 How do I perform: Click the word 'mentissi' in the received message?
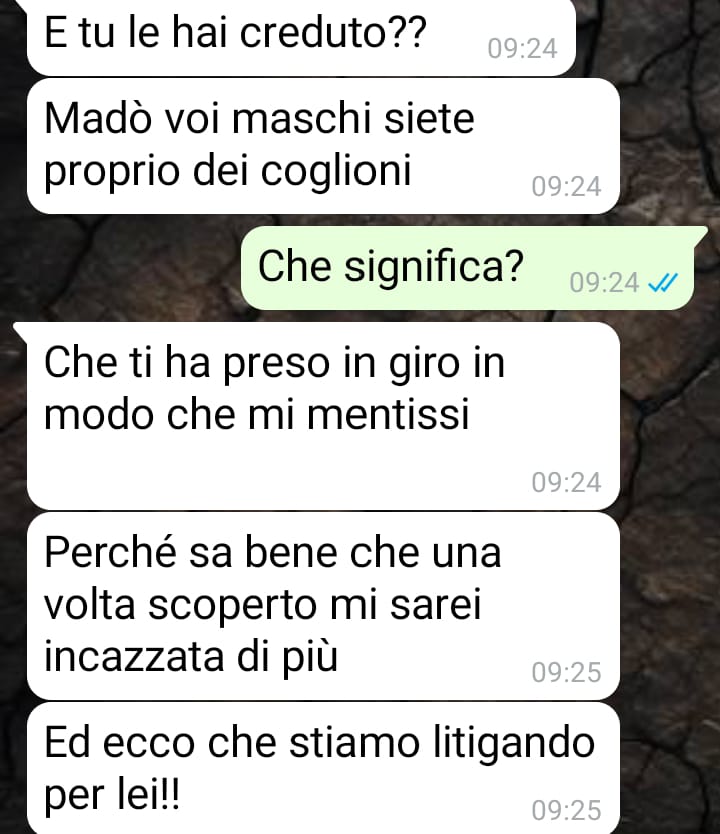click(388, 414)
